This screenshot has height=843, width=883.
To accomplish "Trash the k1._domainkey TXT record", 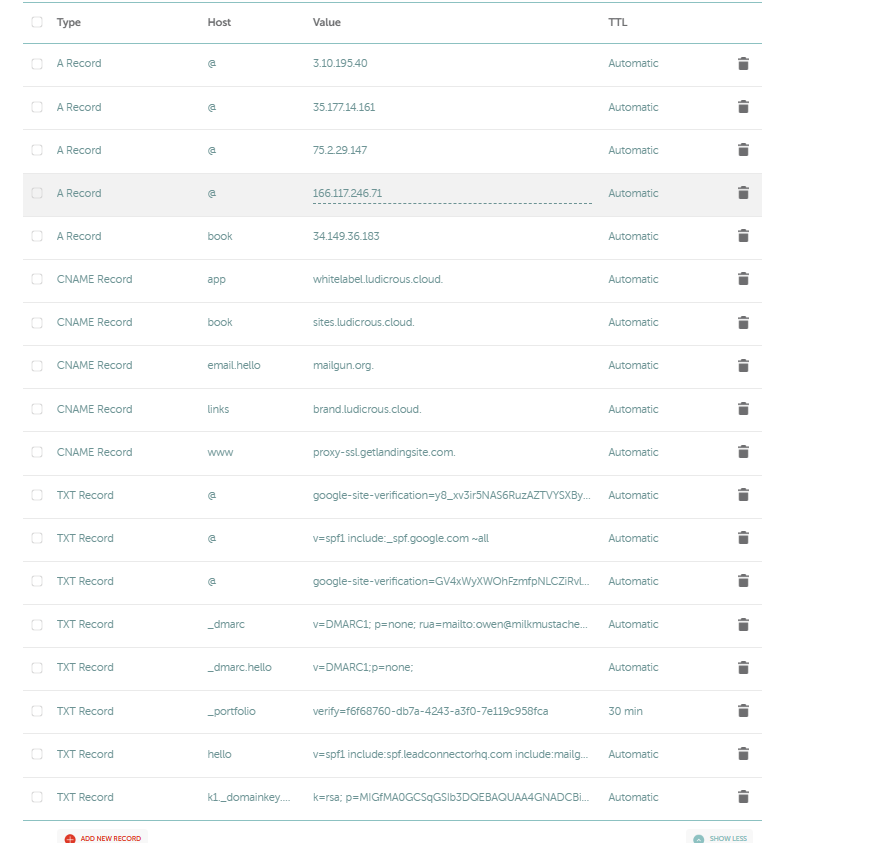I will (743, 797).
